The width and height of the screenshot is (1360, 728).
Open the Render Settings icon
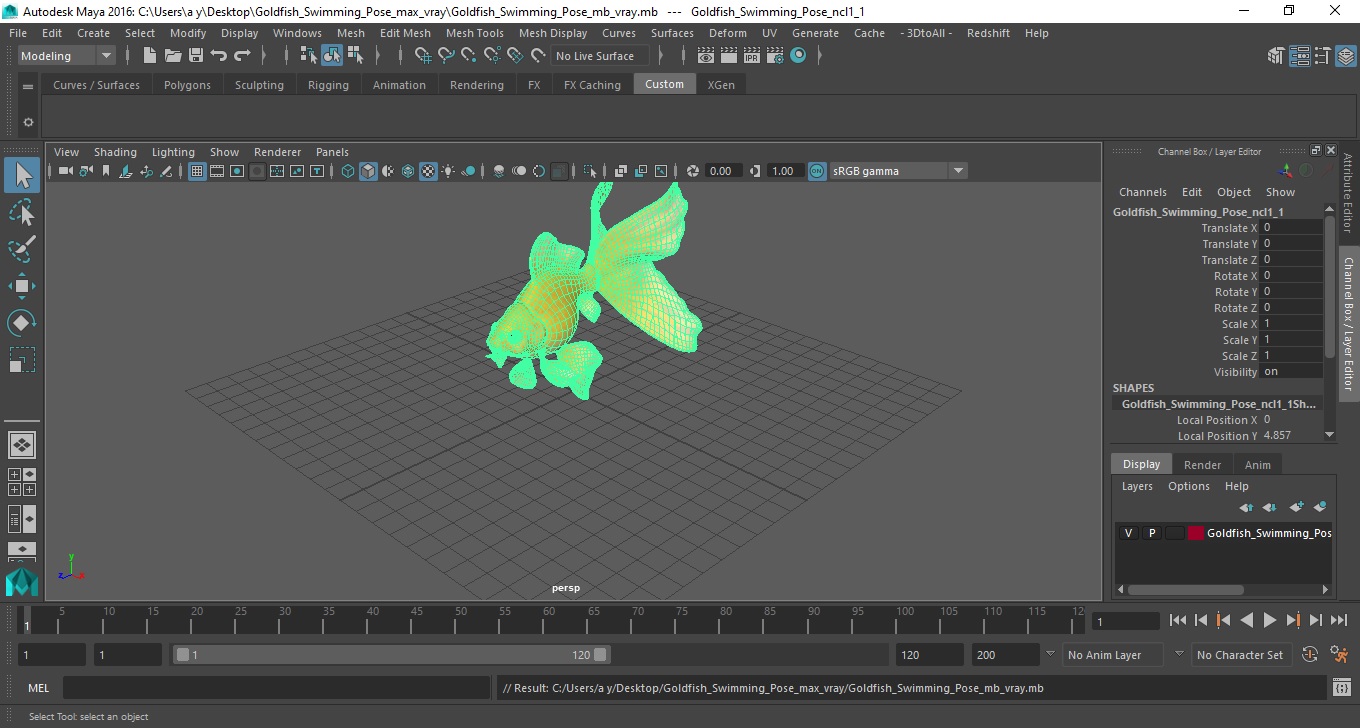775,56
